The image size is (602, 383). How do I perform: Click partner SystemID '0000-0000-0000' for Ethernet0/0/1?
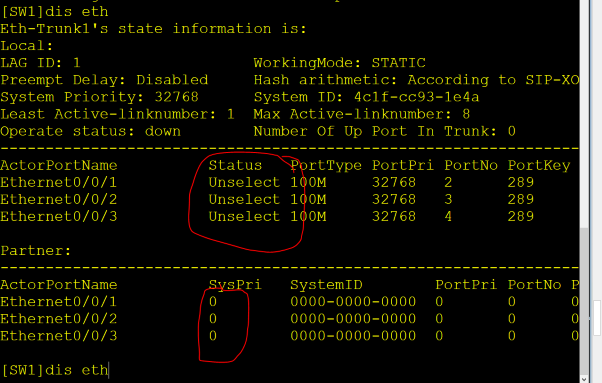coord(353,302)
